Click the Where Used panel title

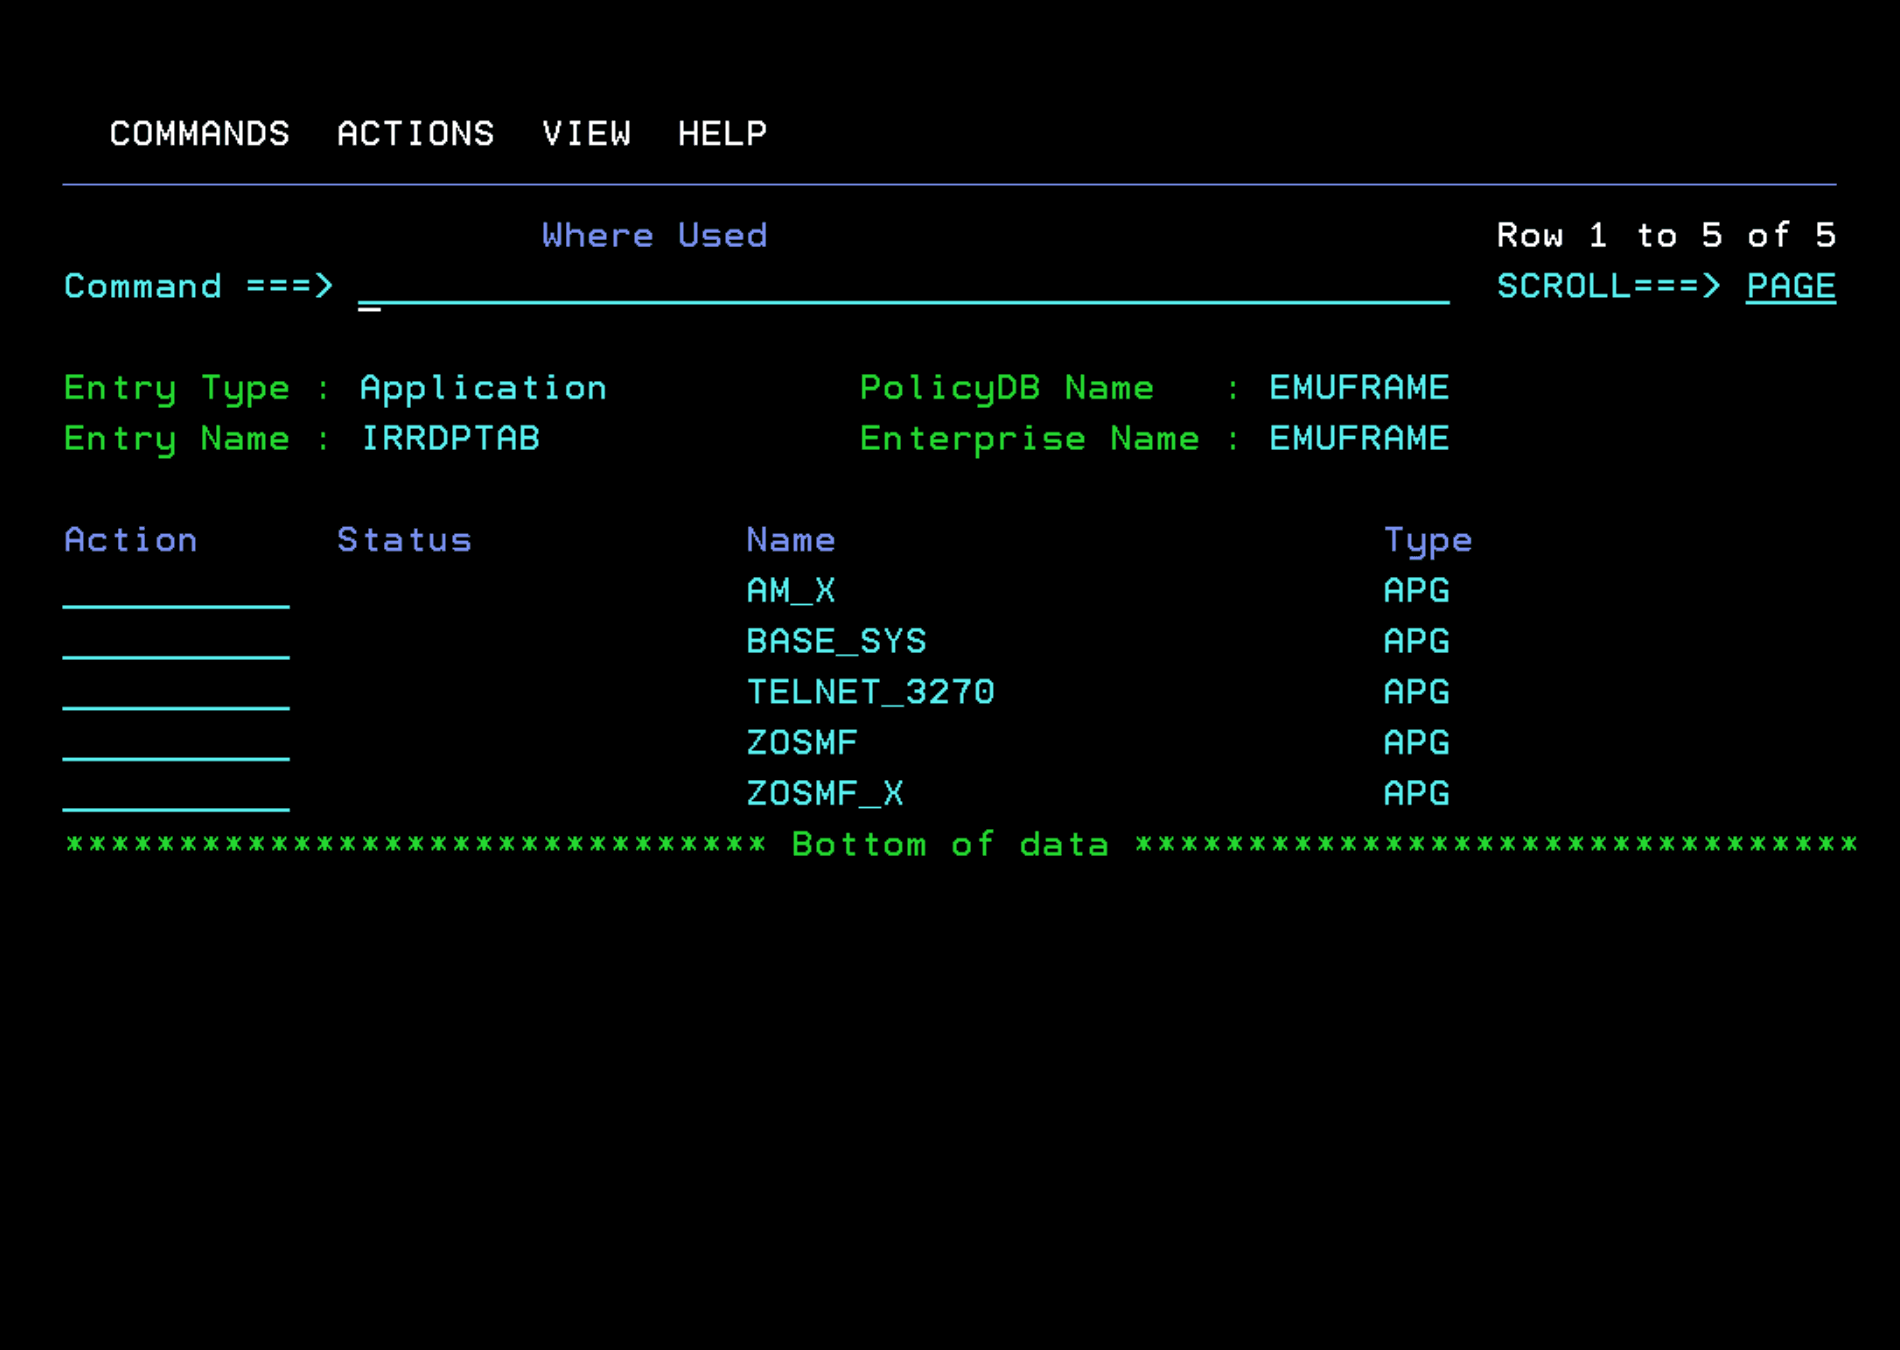(653, 235)
